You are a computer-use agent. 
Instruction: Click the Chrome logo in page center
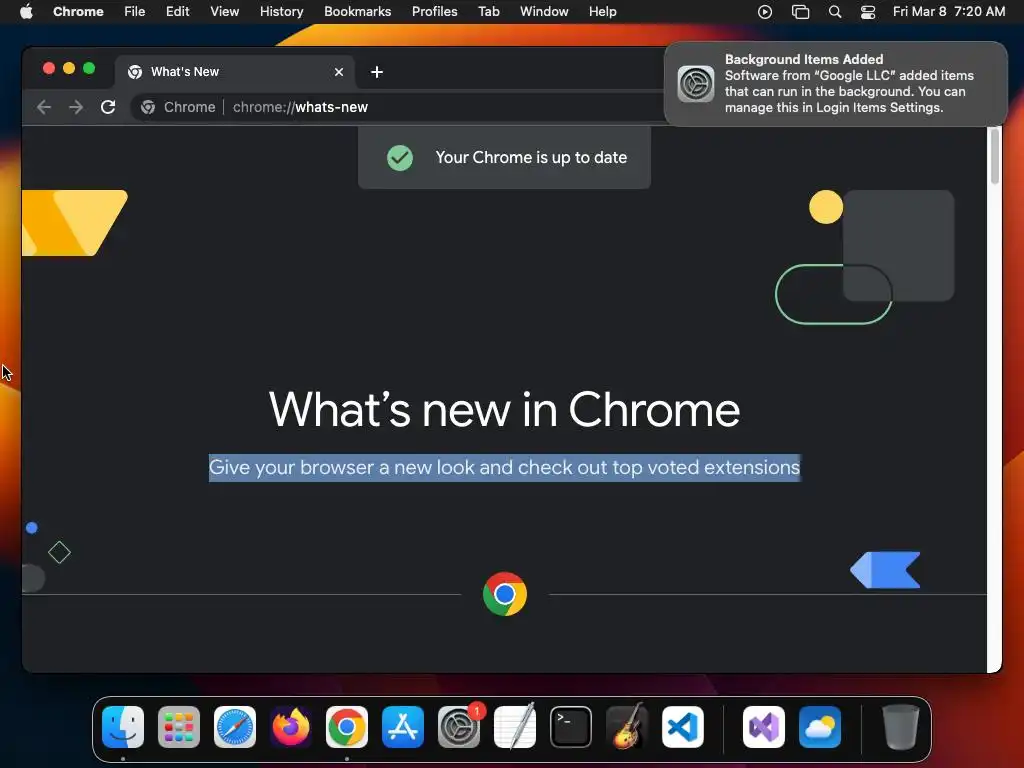tap(504, 594)
